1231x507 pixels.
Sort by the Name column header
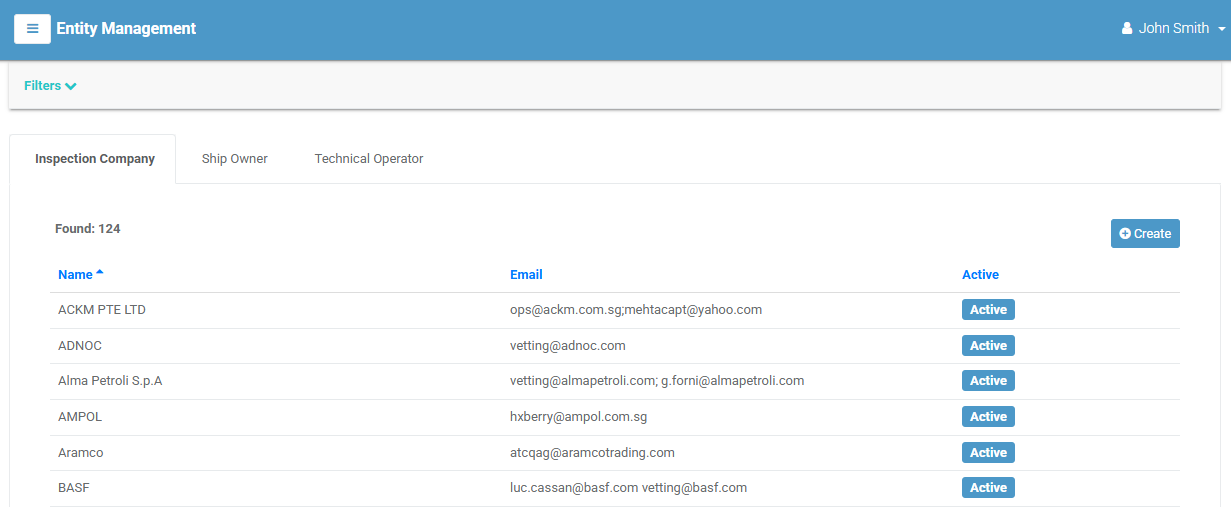tap(80, 274)
